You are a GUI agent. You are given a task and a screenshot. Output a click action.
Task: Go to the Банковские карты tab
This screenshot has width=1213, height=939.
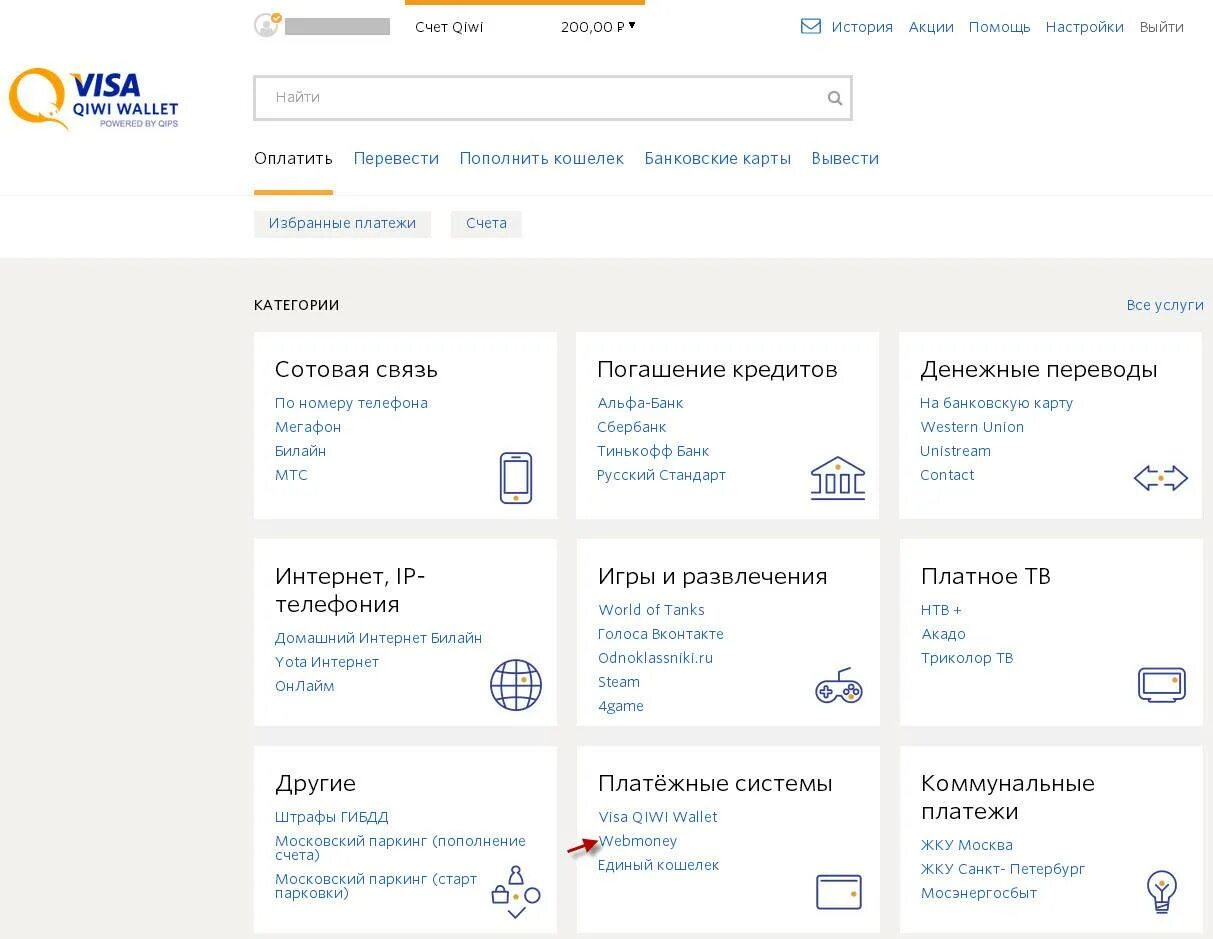717,158
